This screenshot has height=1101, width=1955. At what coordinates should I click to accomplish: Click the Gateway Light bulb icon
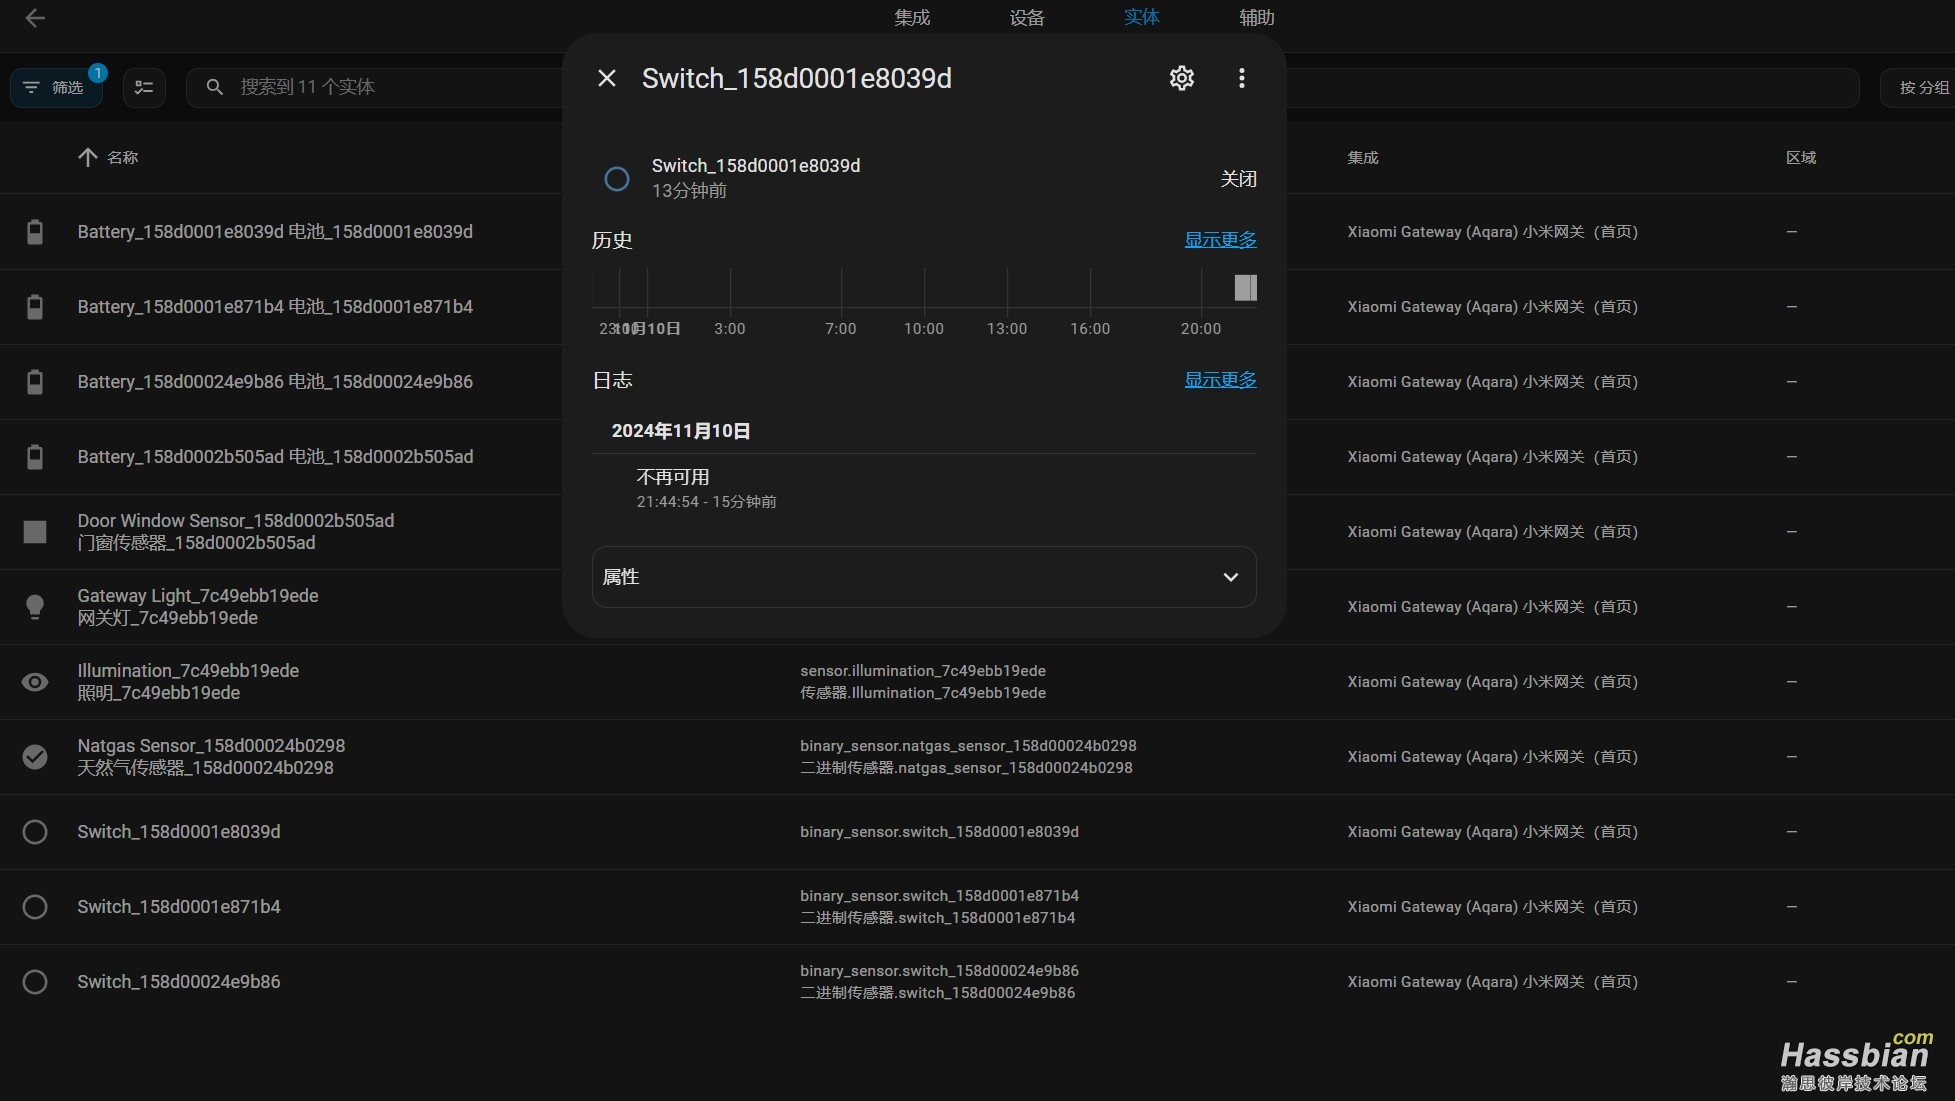(35, 607)
